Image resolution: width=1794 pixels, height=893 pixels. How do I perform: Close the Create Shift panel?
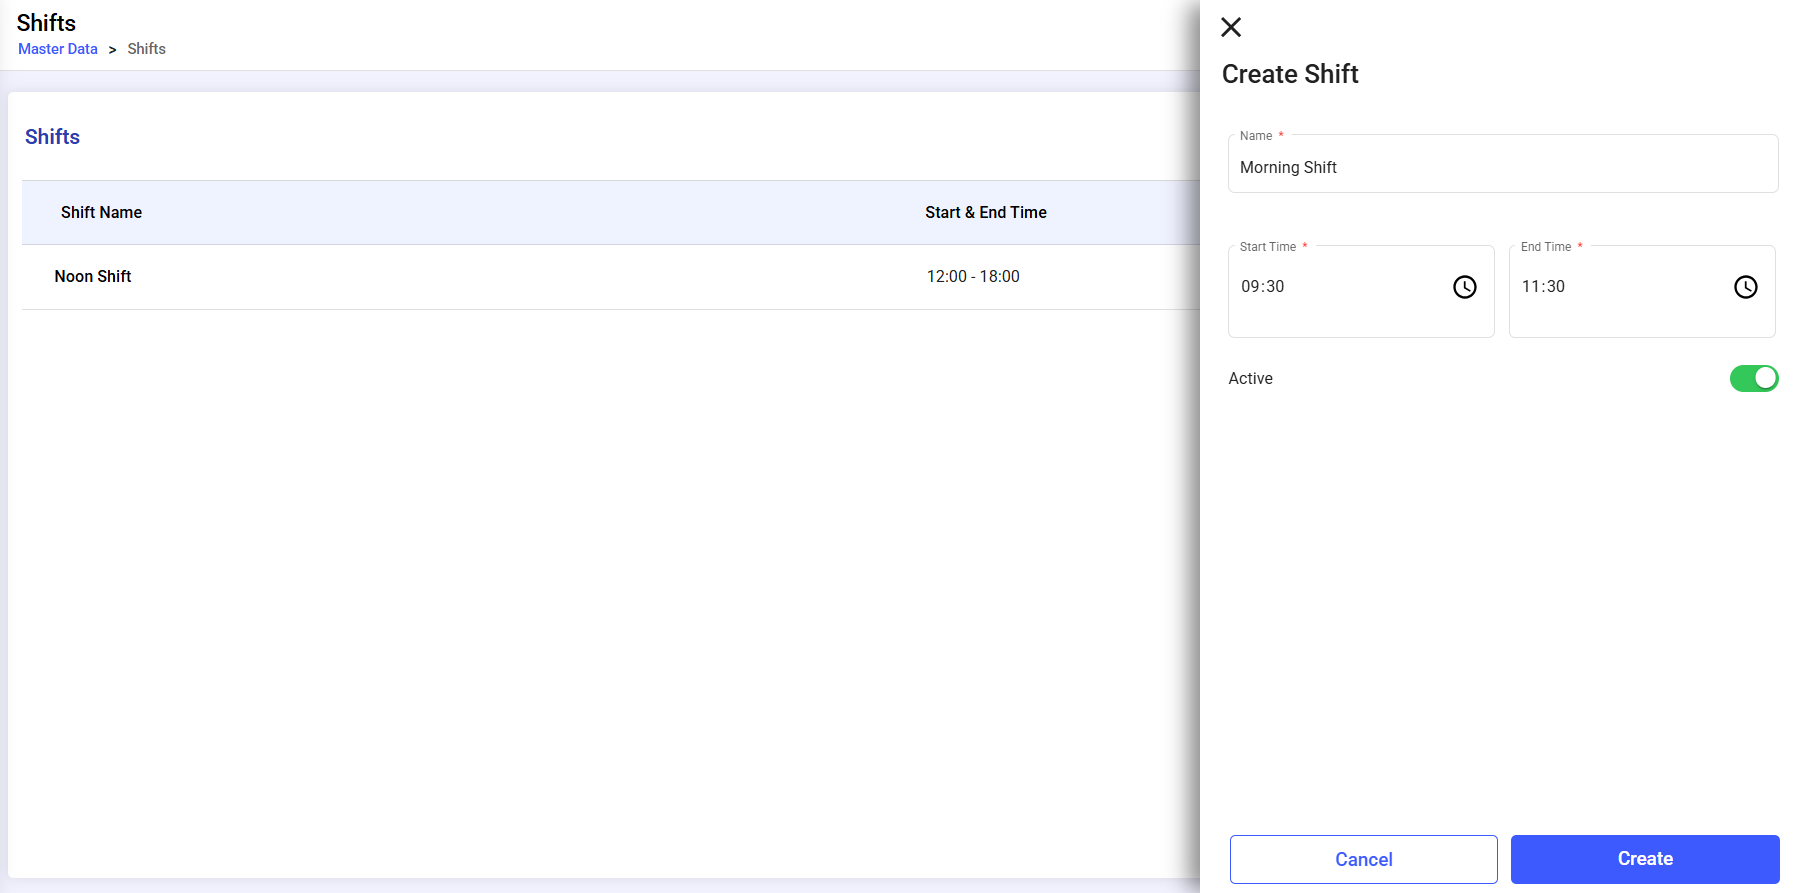pyautogui.click(x=1231, y=27)
